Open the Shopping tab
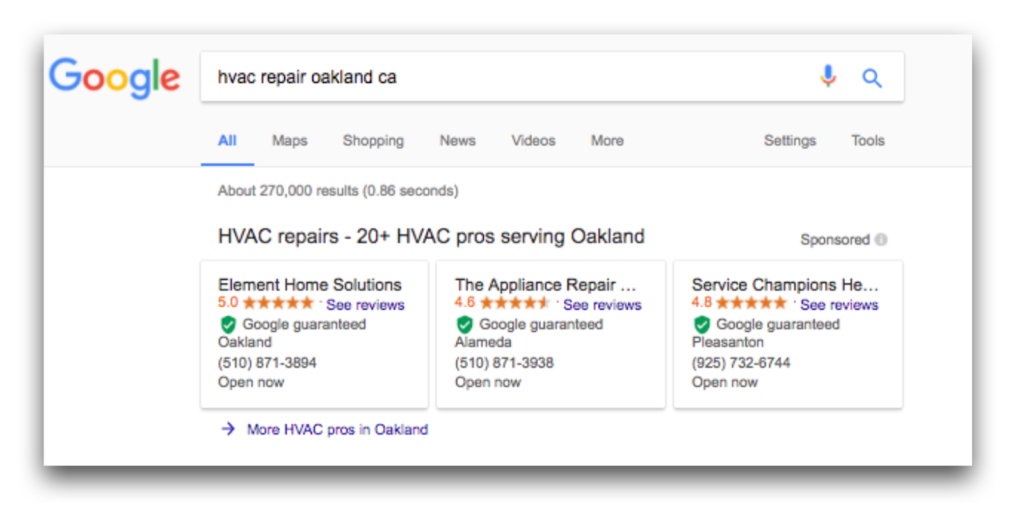Viewport: 1024px width, 507px height. [374, 140]
